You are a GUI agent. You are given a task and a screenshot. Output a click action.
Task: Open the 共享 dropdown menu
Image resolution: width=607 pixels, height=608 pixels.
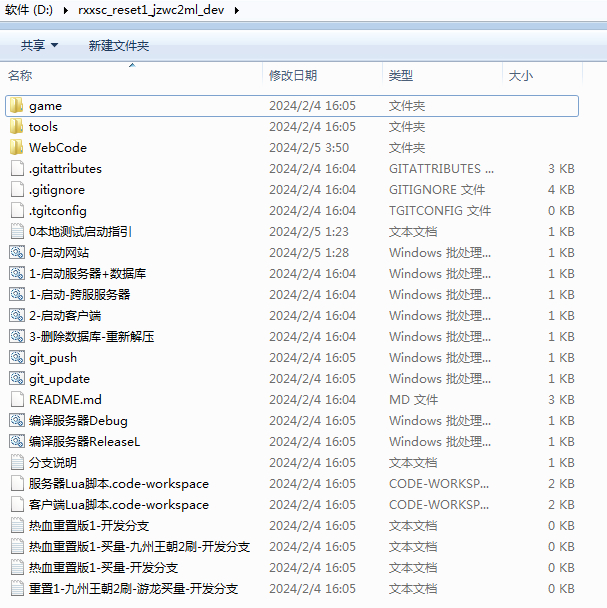tap(39, 46)
